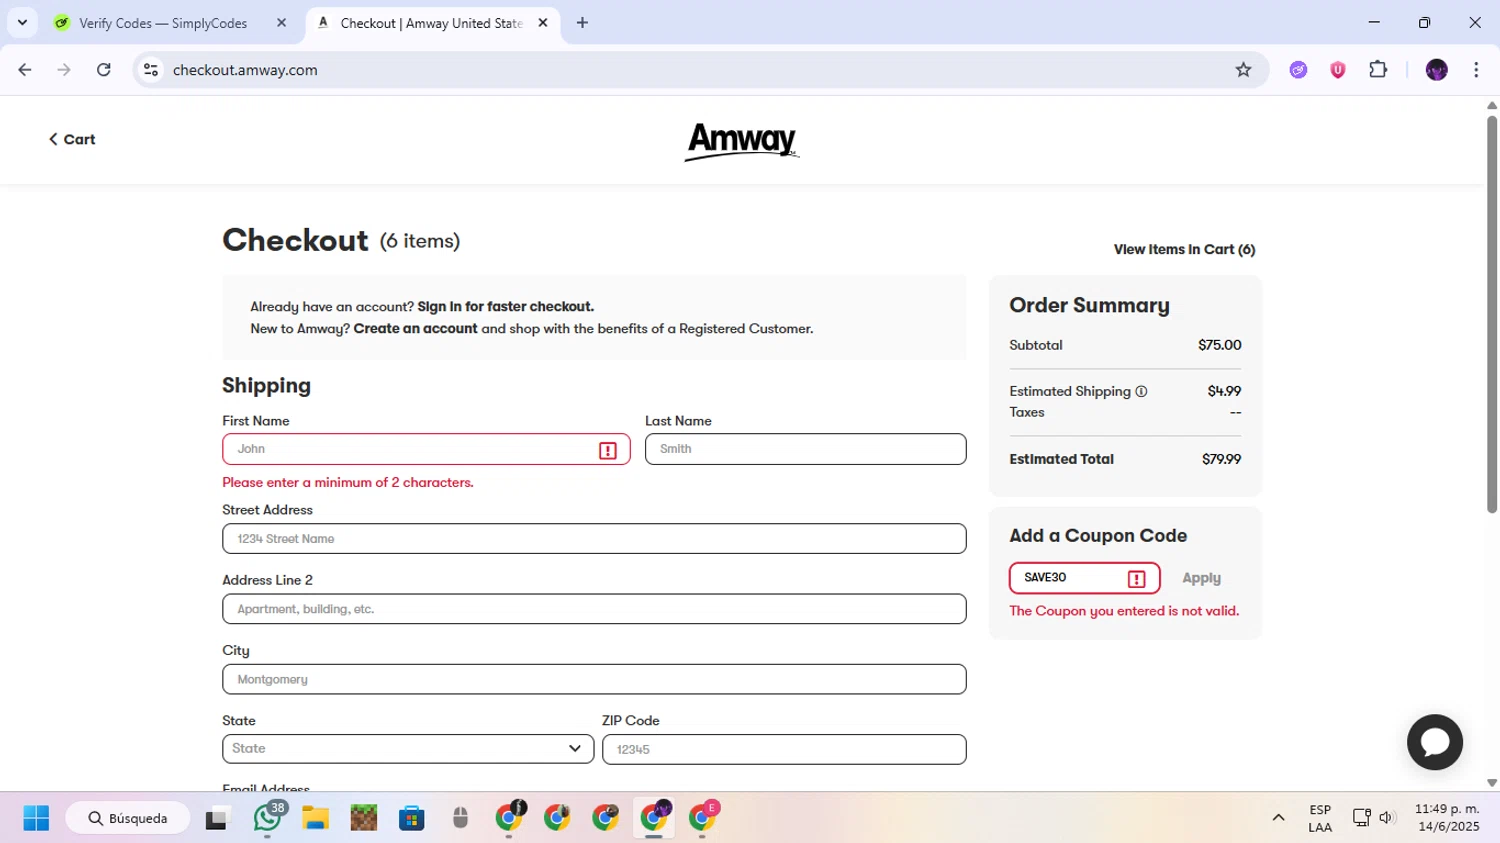This screenshot has height=843, width=1500.
Task: Open the purple circular extension icon
Action: [x=1298, y=70]
